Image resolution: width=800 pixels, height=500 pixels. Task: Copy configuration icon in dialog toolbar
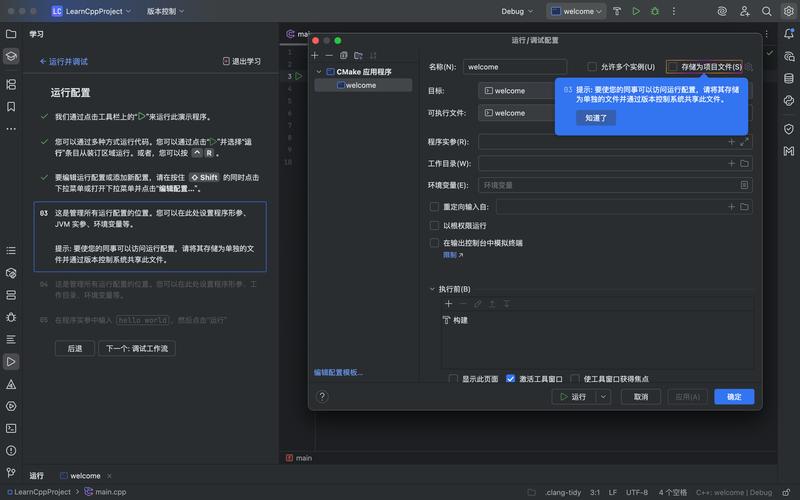tap(343, 55)
